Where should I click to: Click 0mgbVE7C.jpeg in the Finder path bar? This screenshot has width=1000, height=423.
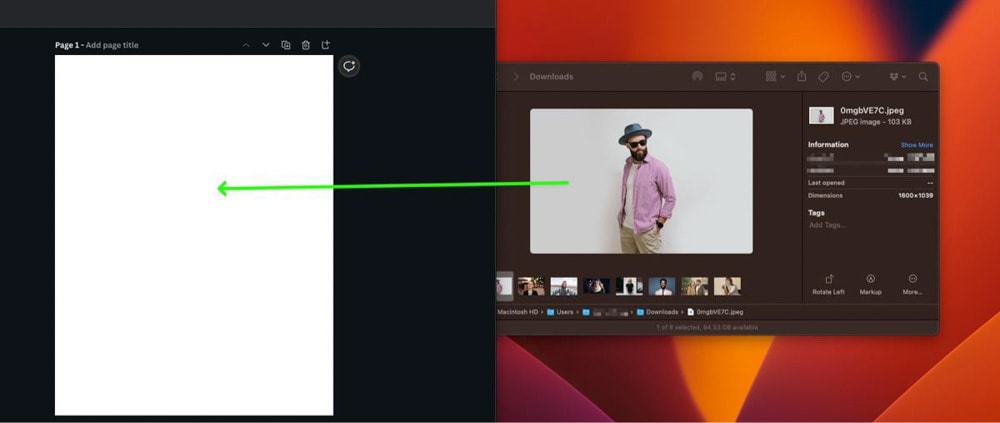pos(715,313)
